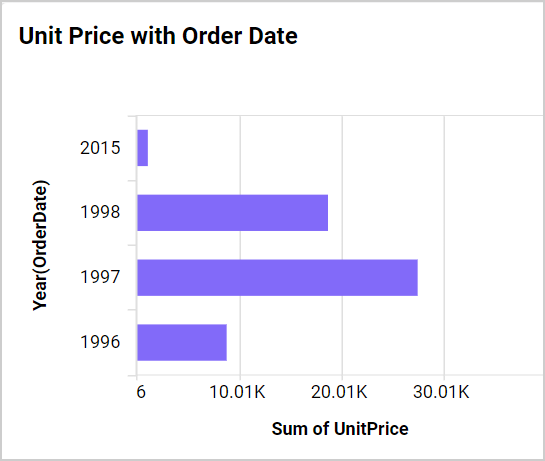The height and width of the screenshot is (461, 545).
Task: Click the 6 axis origin label
Action: pyautogui.click(x=141, y=392)
